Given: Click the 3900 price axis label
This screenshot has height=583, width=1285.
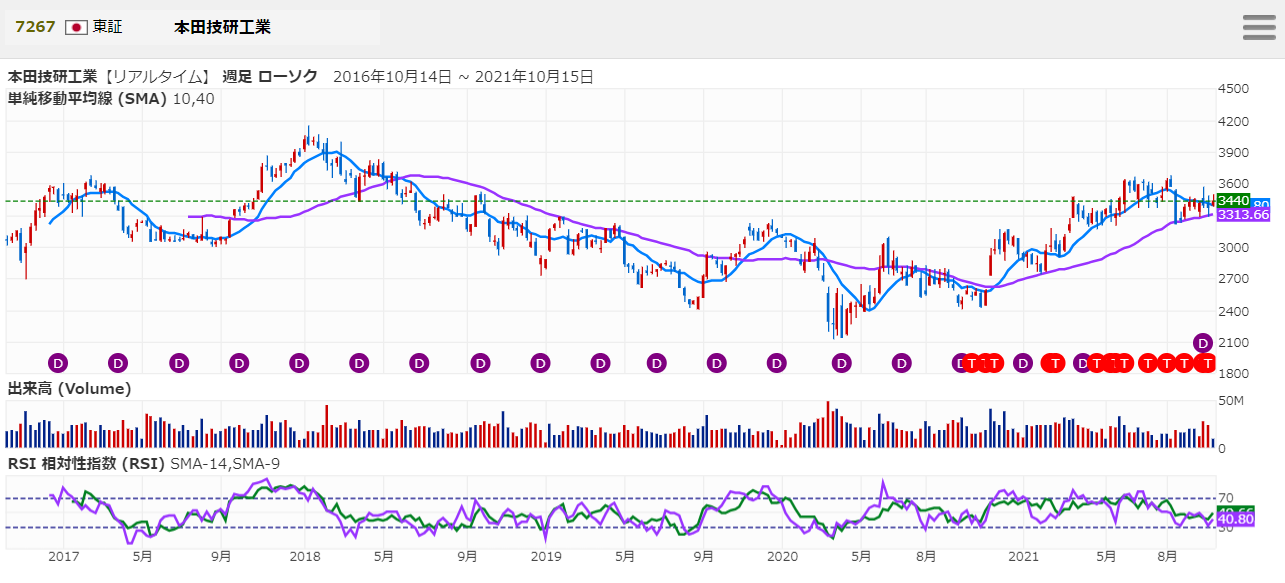Looking at the screenshot, I should (1234, 153).
